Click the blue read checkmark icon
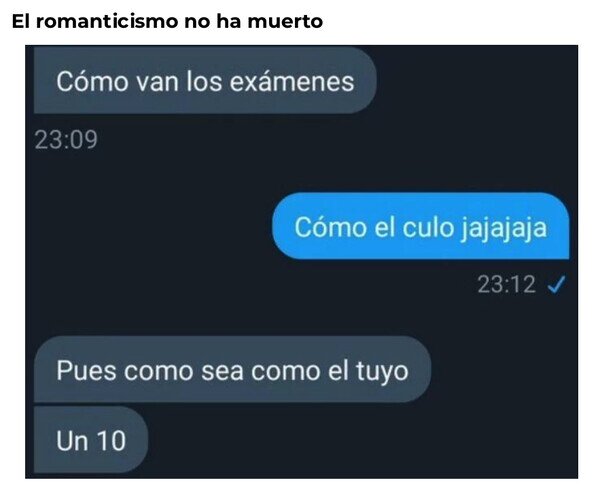This screenshot has width=600, height=491. (x=556, y=285)
